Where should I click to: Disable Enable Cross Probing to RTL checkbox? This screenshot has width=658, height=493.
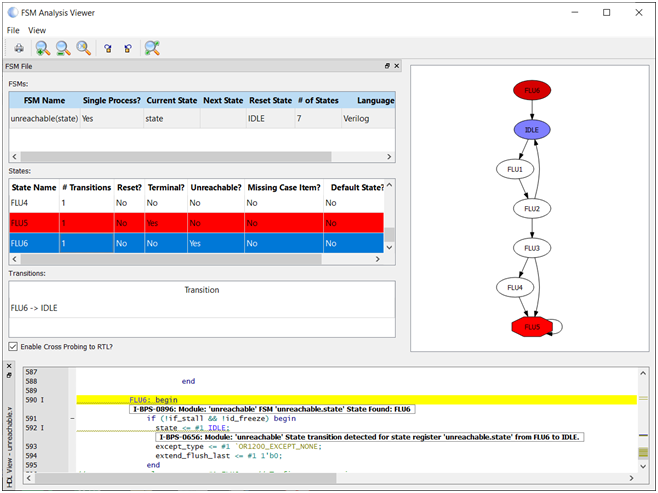(x=12, y=346)
